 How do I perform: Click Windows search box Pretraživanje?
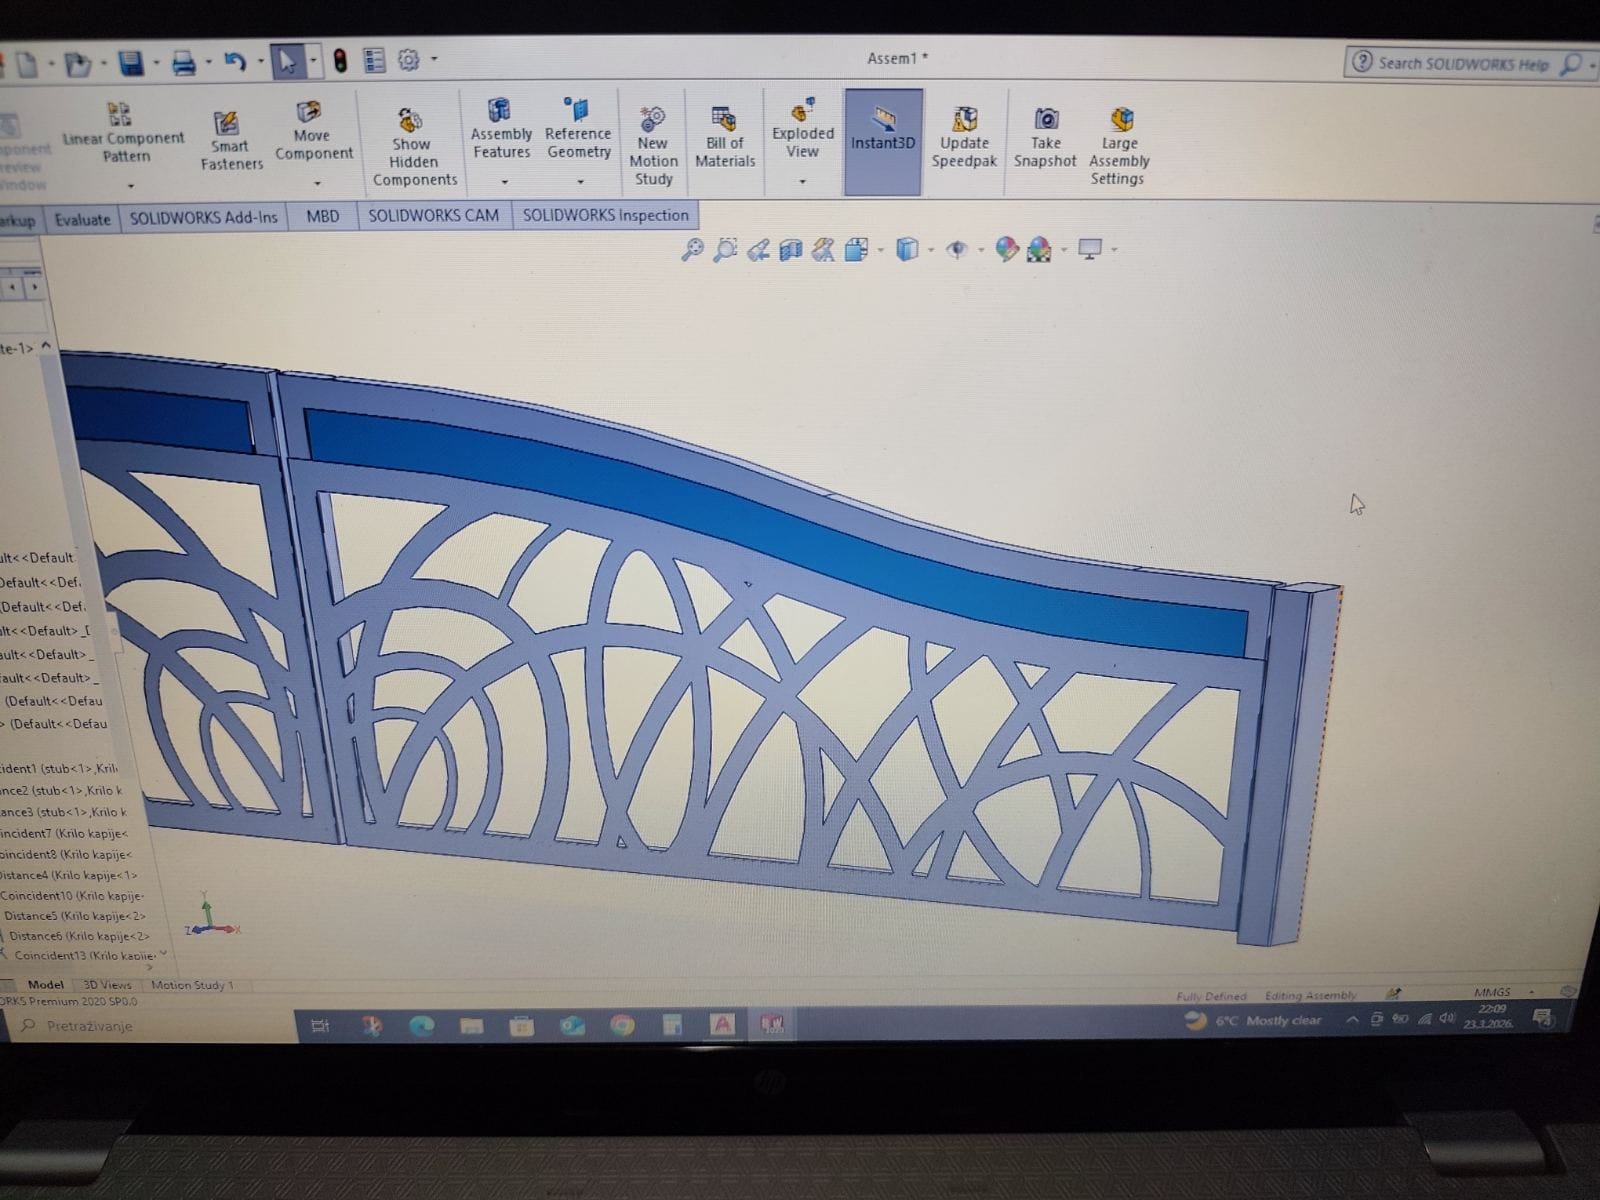148,1026
